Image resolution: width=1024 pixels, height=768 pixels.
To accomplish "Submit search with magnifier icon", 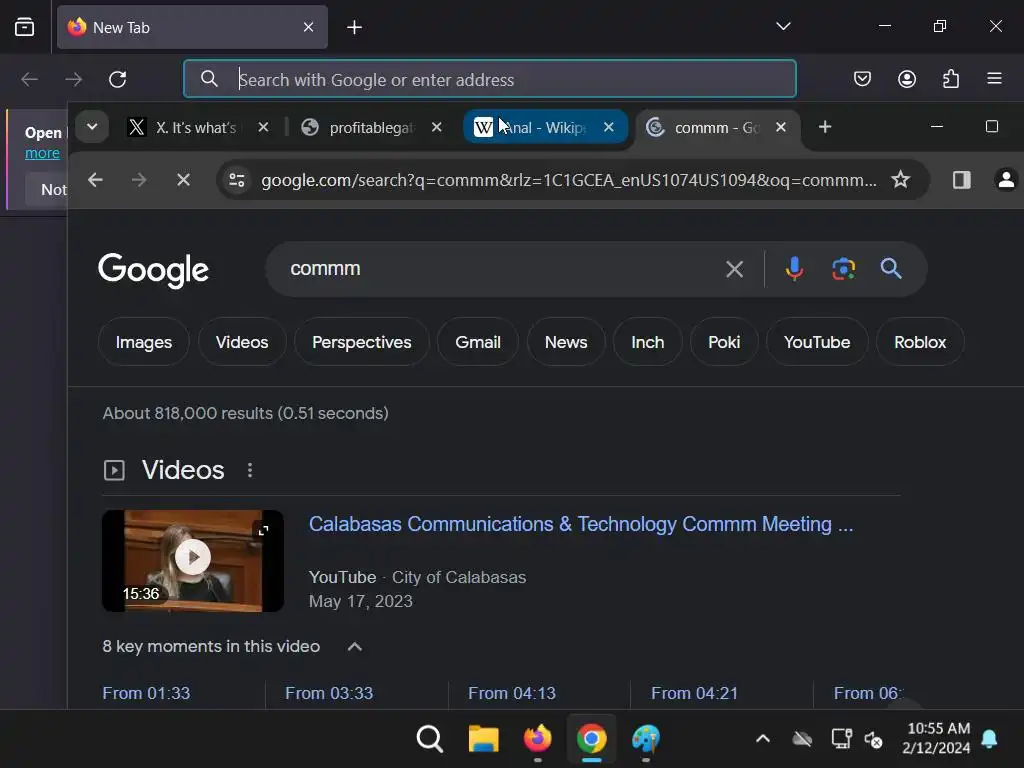I will click(891, 268).
